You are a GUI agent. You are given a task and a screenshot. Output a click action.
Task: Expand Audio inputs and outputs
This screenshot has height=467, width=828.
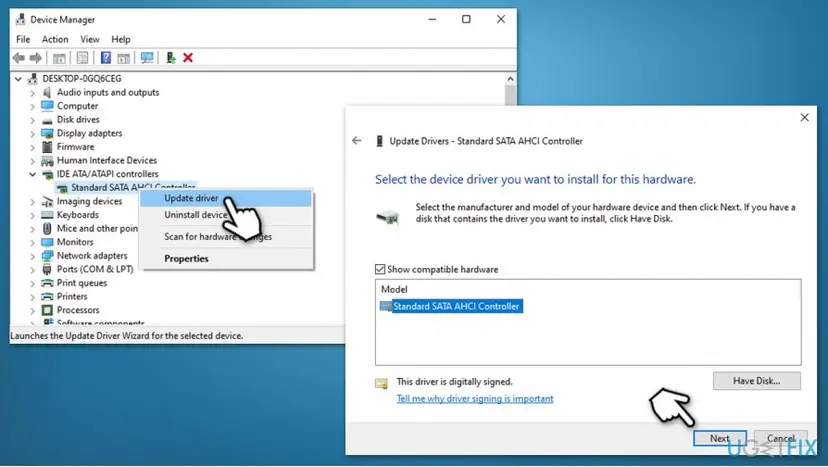[x=32, y=92]
